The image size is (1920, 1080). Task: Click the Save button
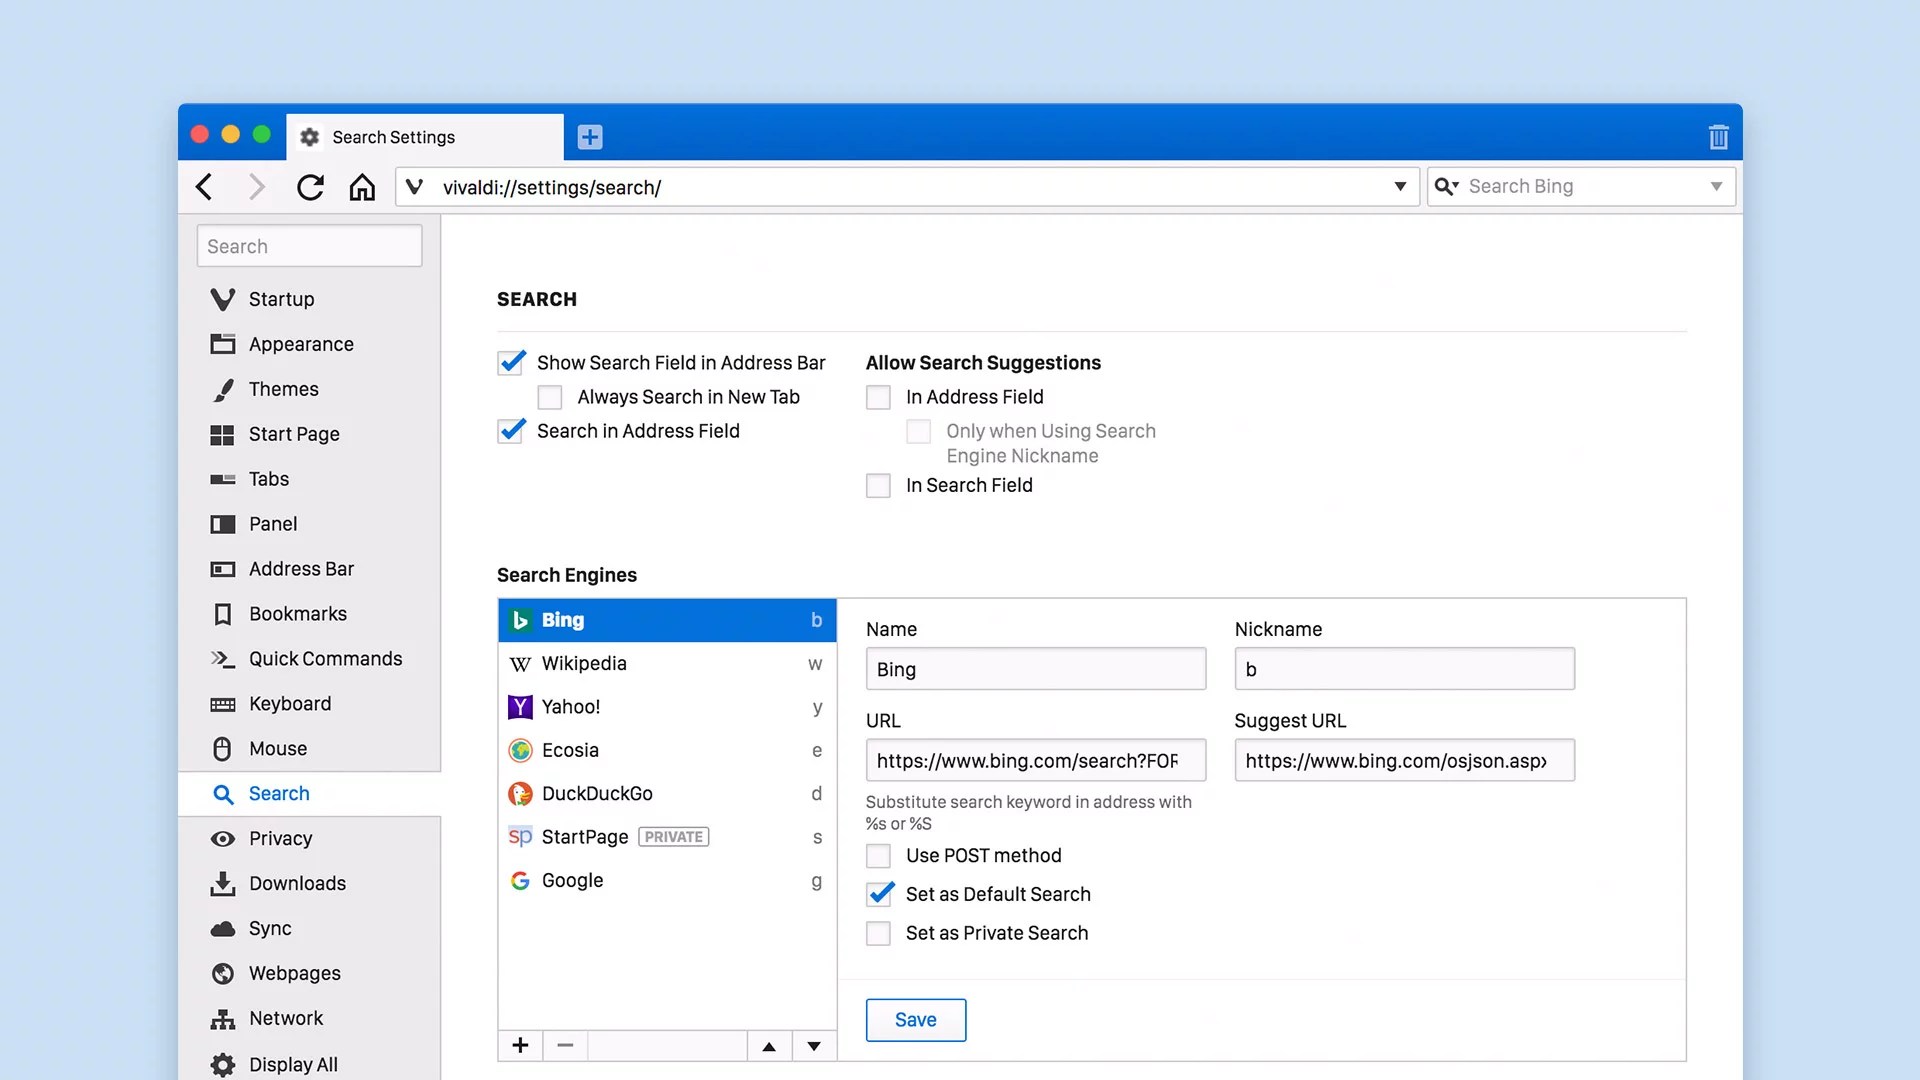915,1019
